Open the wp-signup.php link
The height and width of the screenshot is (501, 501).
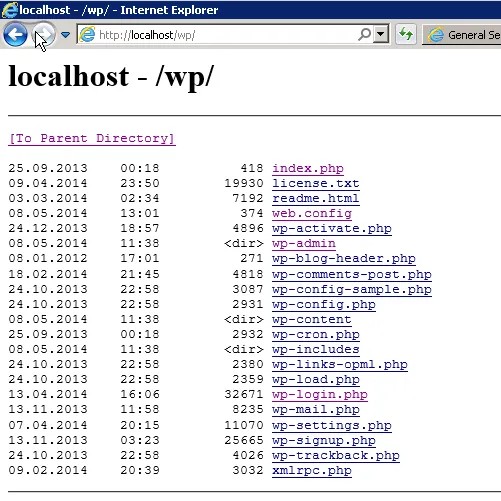(x=324, y=440)
